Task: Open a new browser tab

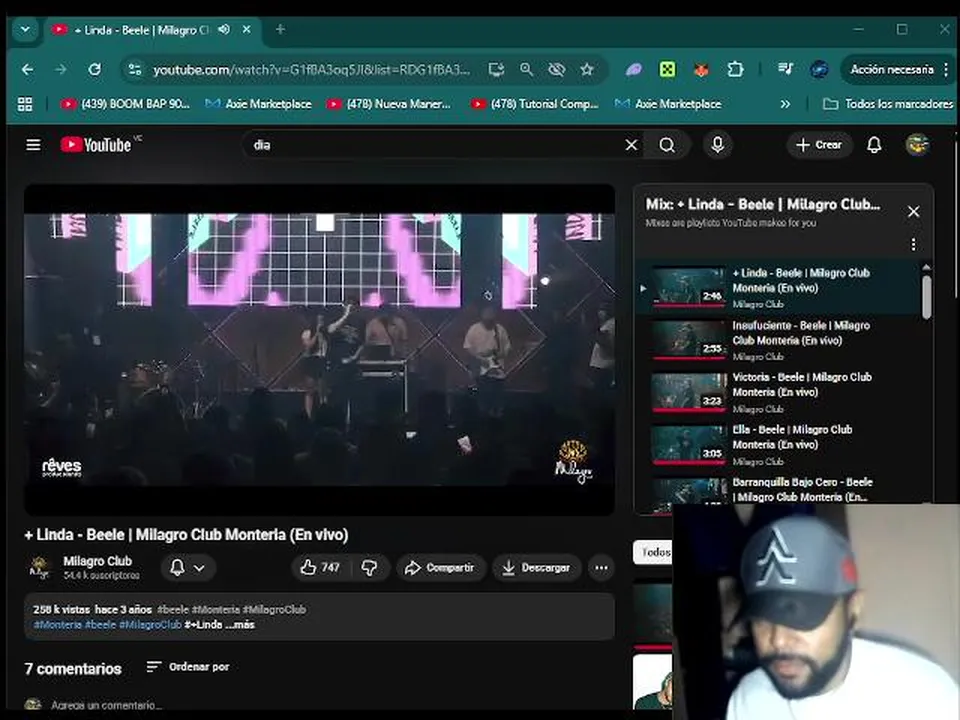Action: click(280, 29)
